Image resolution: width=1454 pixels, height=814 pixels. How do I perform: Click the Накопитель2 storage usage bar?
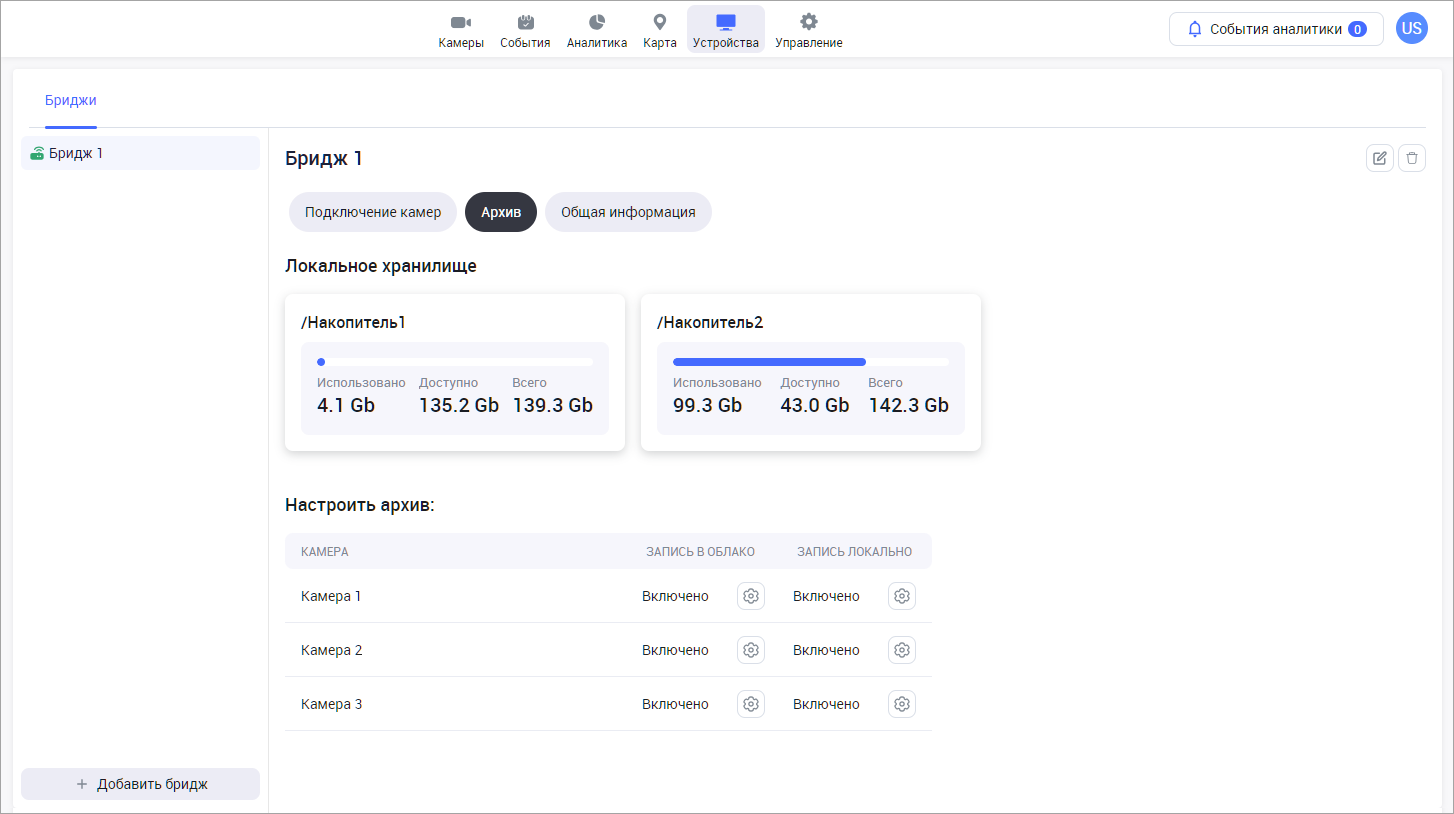(810, 362)
